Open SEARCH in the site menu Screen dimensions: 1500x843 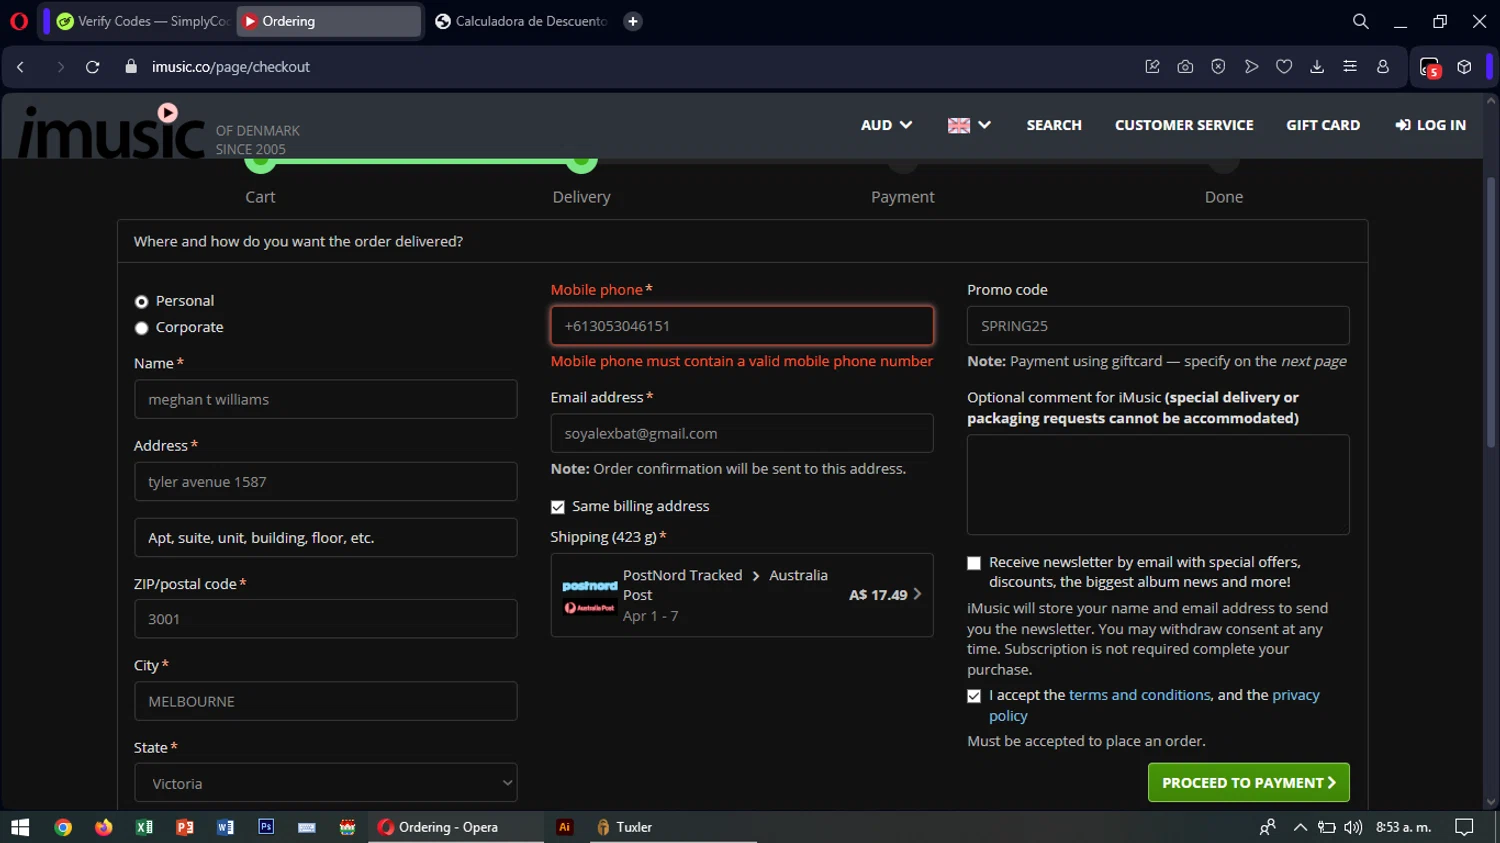pyautogui.click(x=1054, y=125)
